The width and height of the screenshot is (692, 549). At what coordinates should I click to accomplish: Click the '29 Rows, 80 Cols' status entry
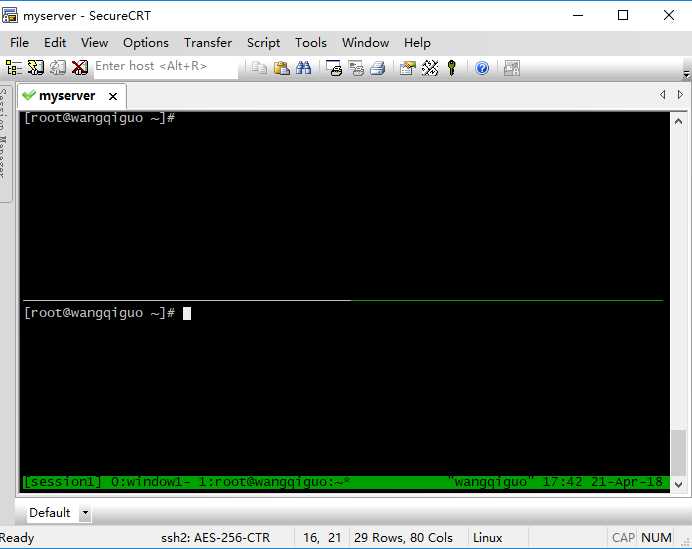tap(403, 538)
